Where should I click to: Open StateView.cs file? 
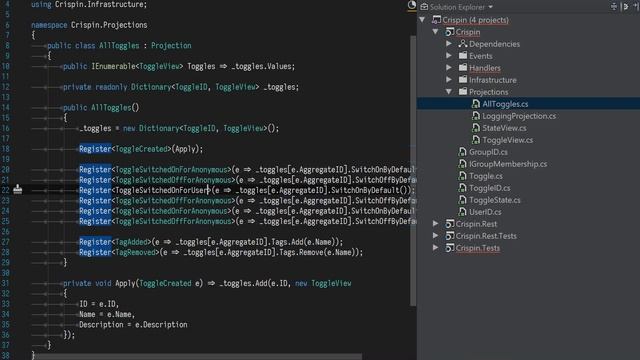pos(504,128)
